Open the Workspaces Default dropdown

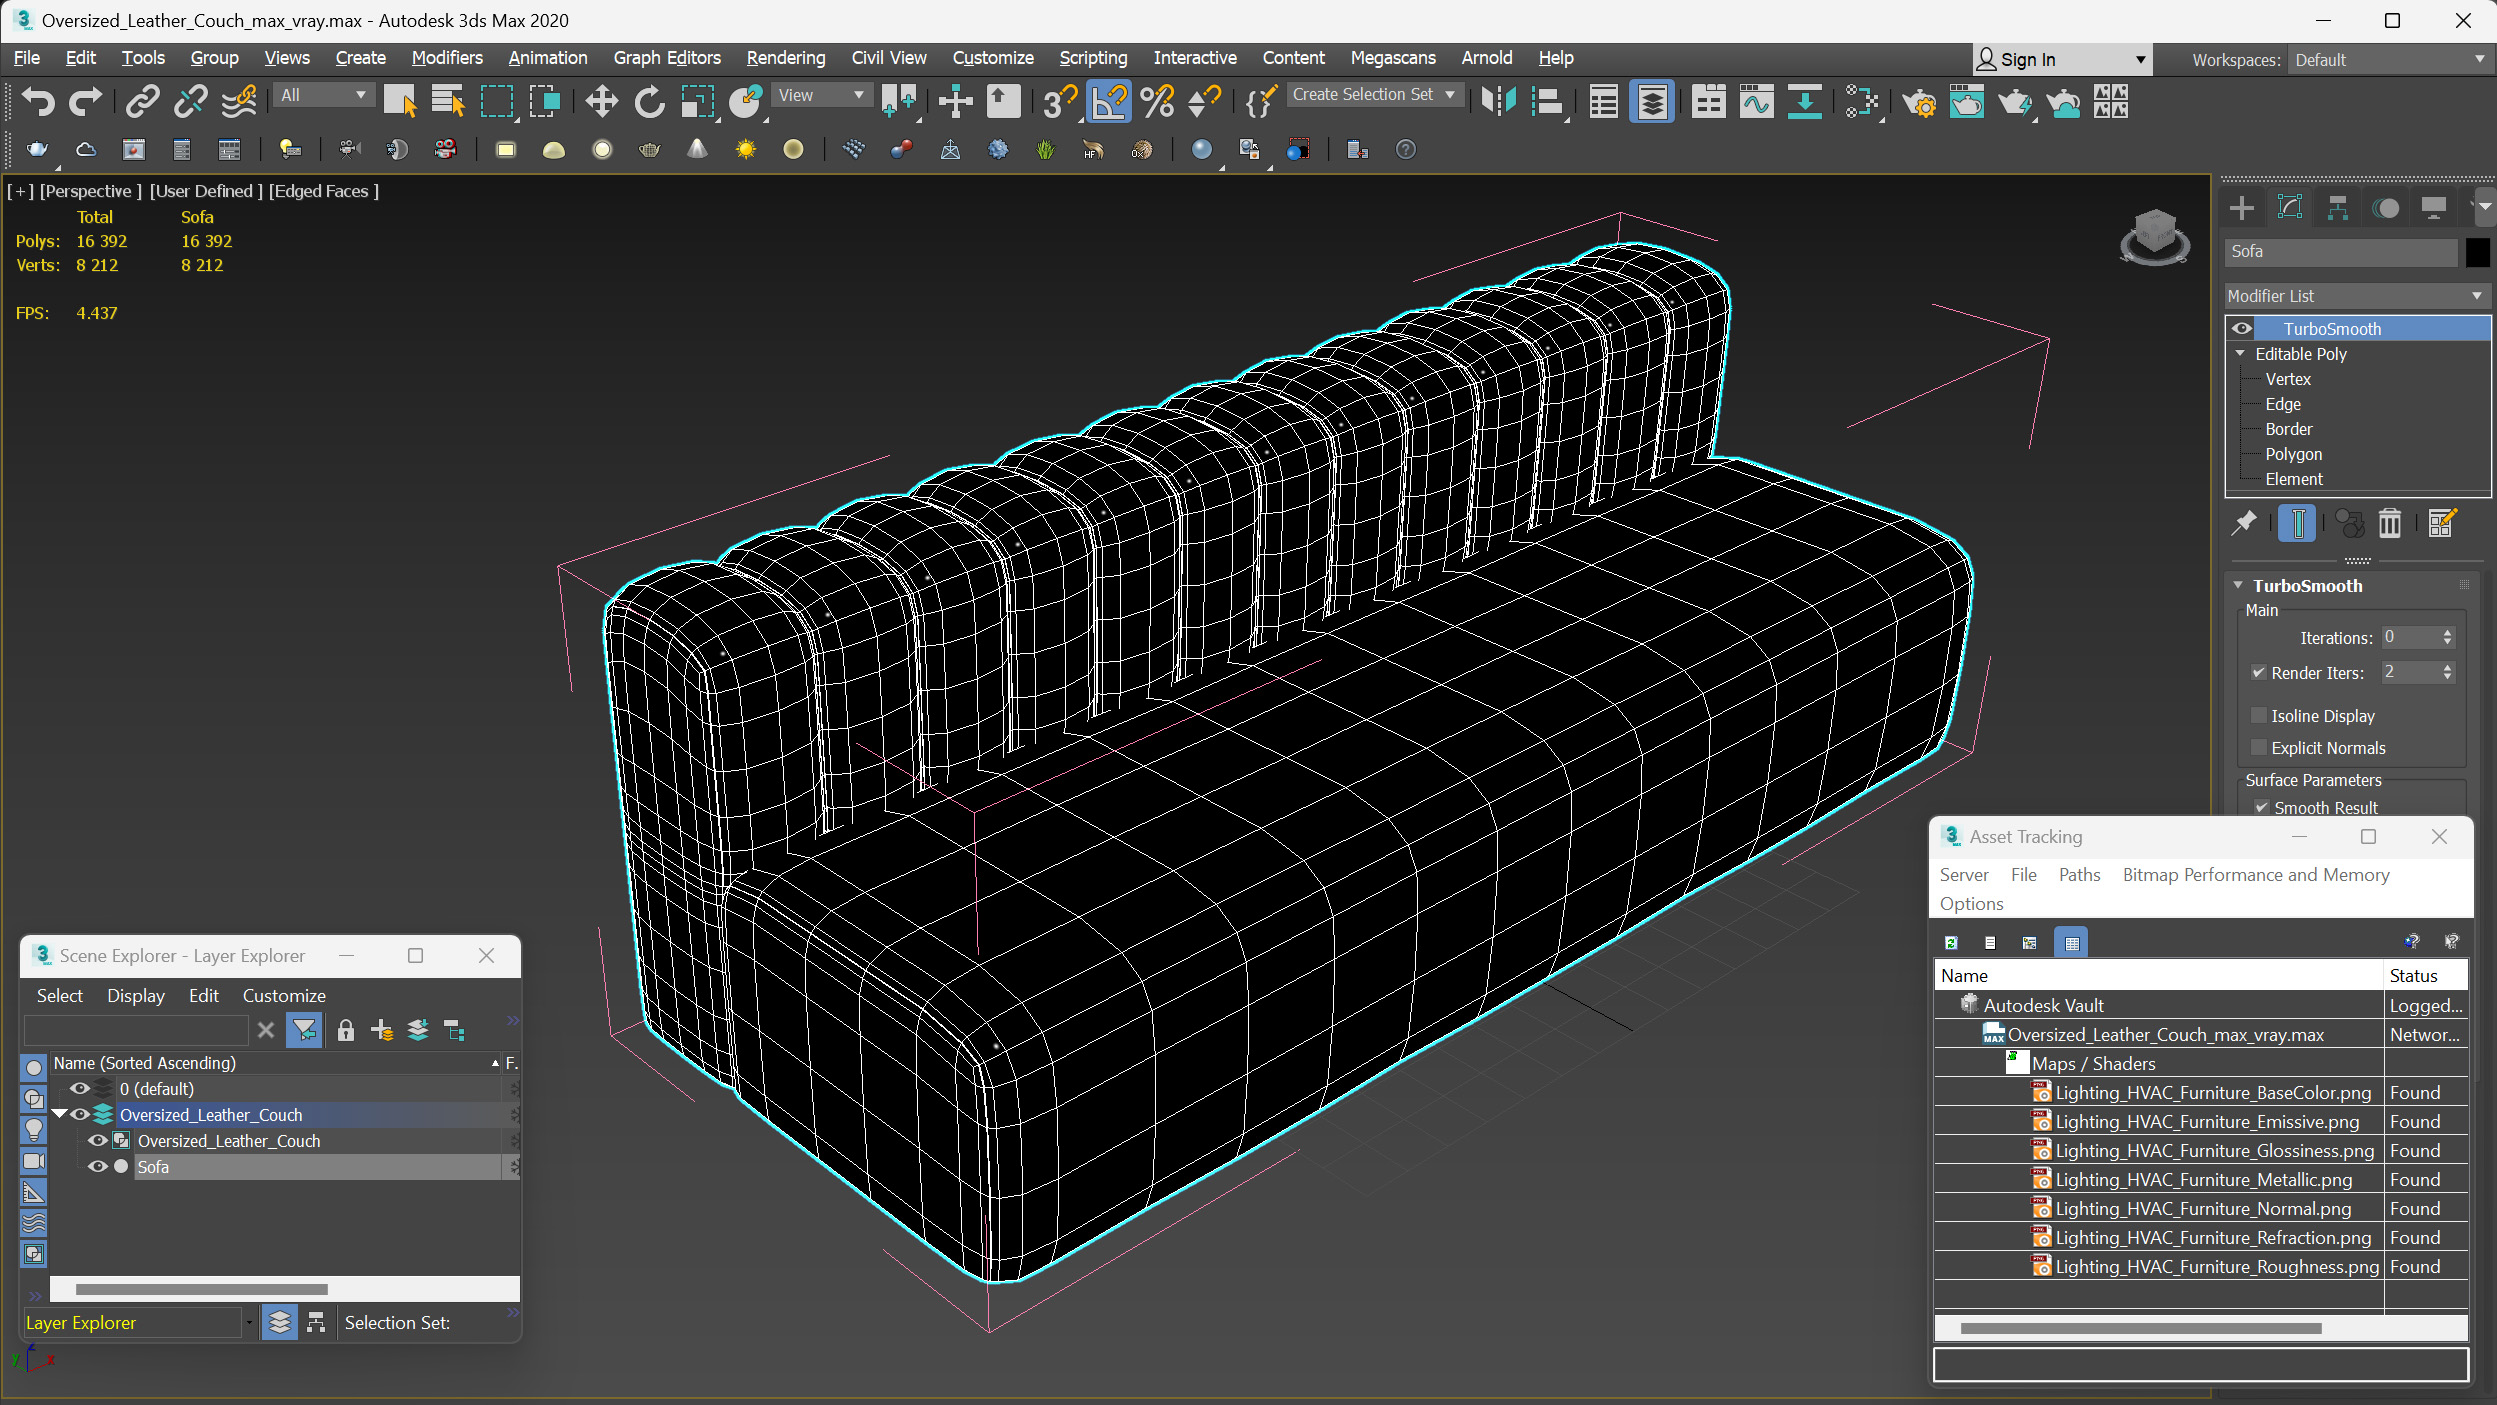click(2388, 60)
